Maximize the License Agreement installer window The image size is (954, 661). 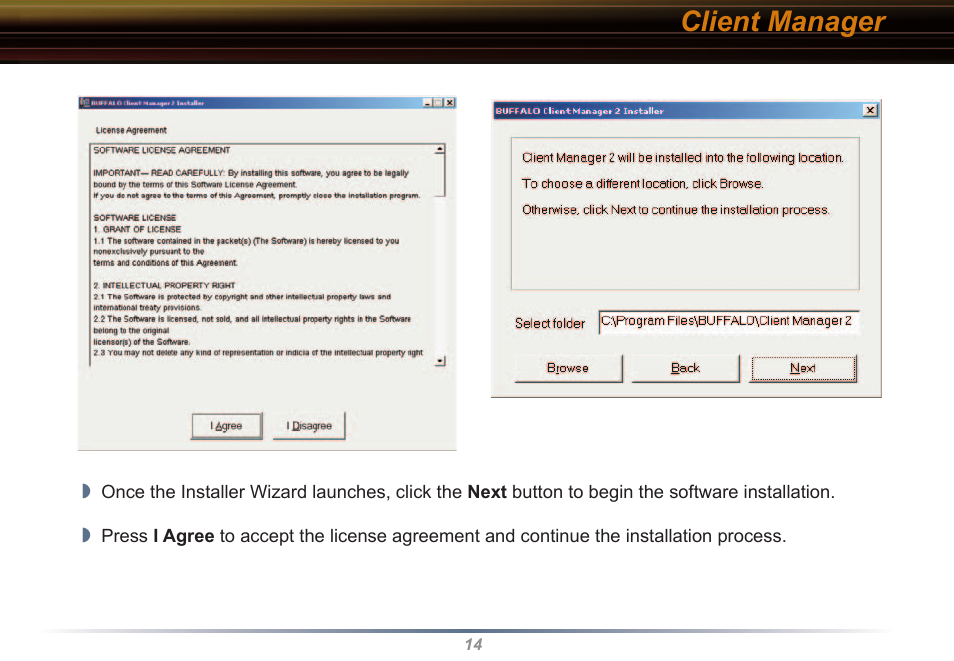(x=438, y=103)
